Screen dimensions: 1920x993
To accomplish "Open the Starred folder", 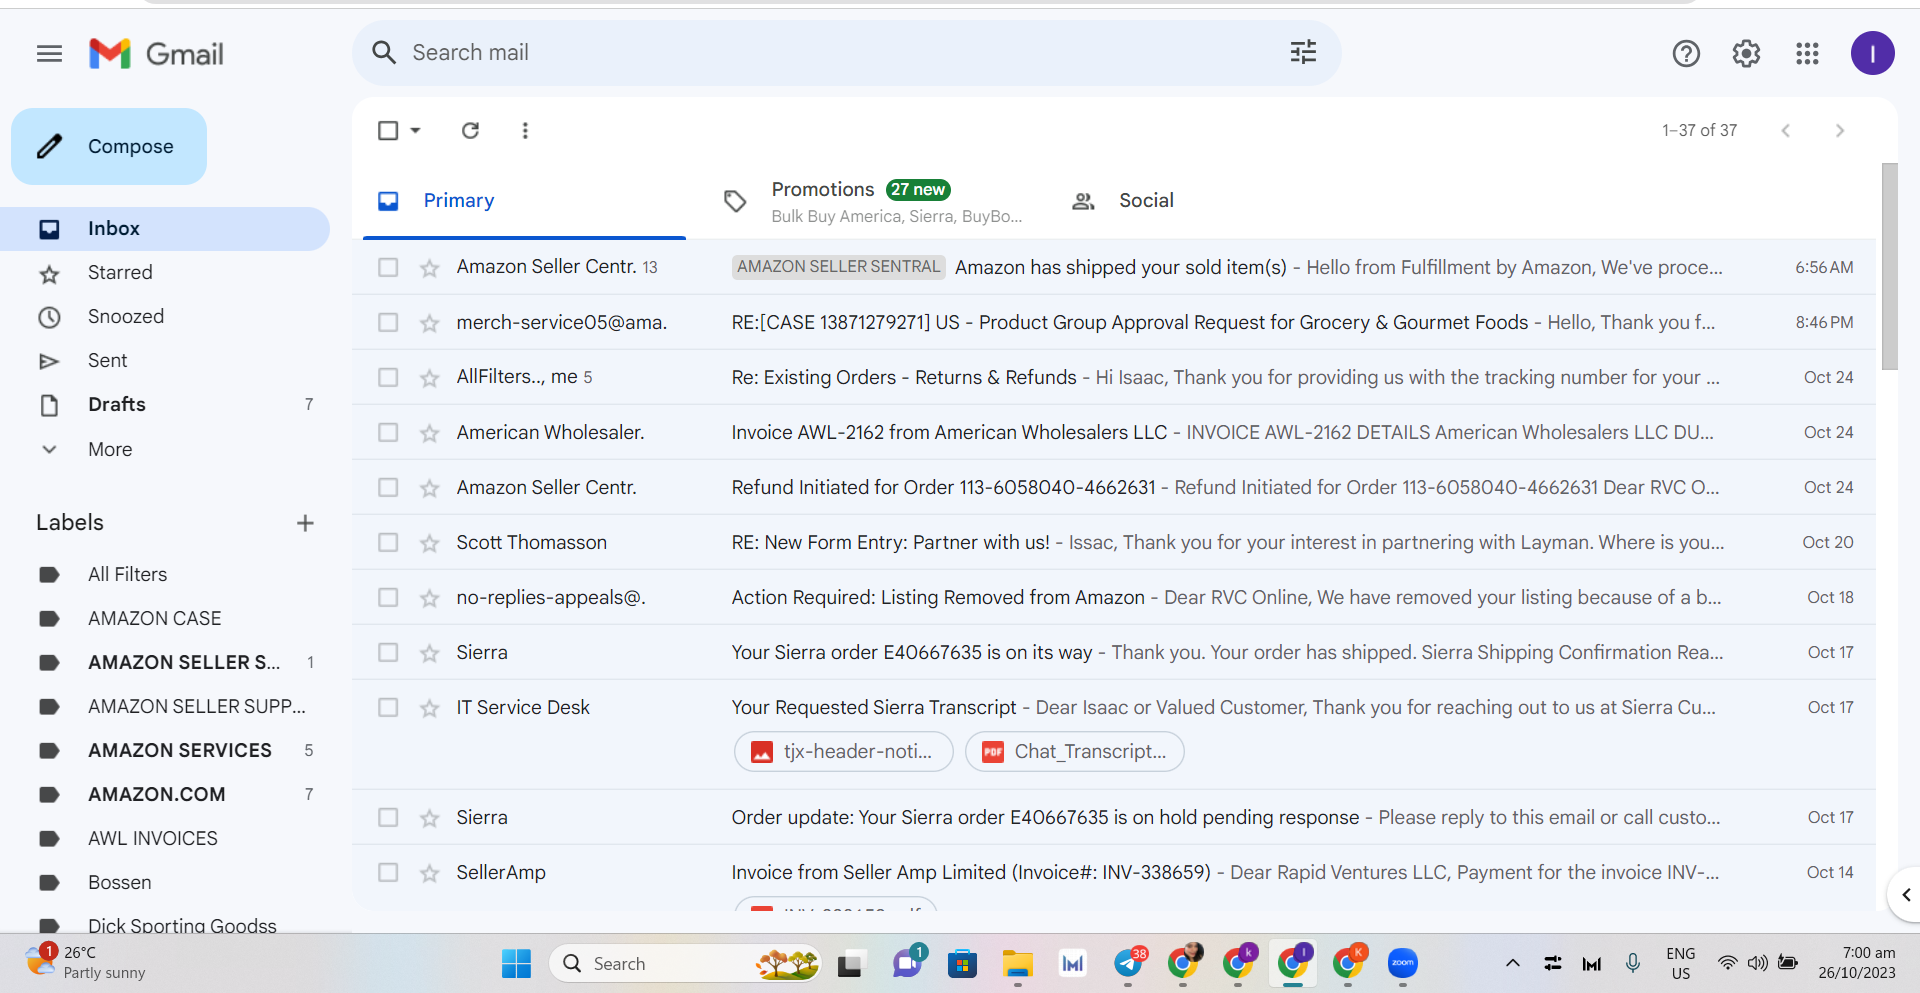I will [x=165, y=273].
